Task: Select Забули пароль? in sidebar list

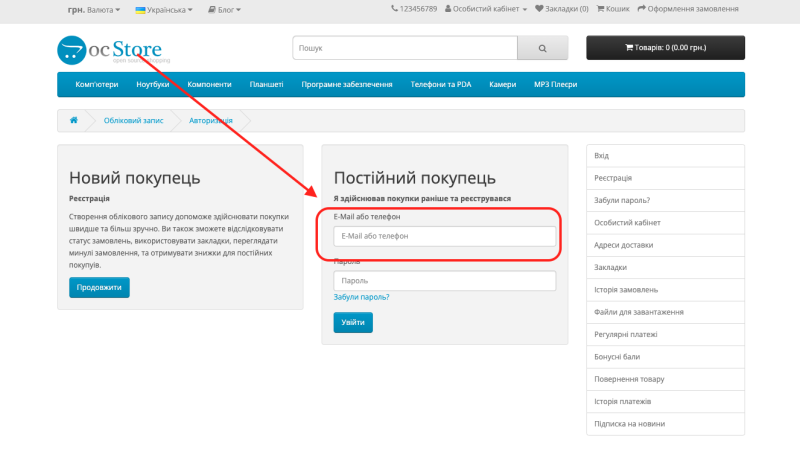Action: (x=665, y=201)
